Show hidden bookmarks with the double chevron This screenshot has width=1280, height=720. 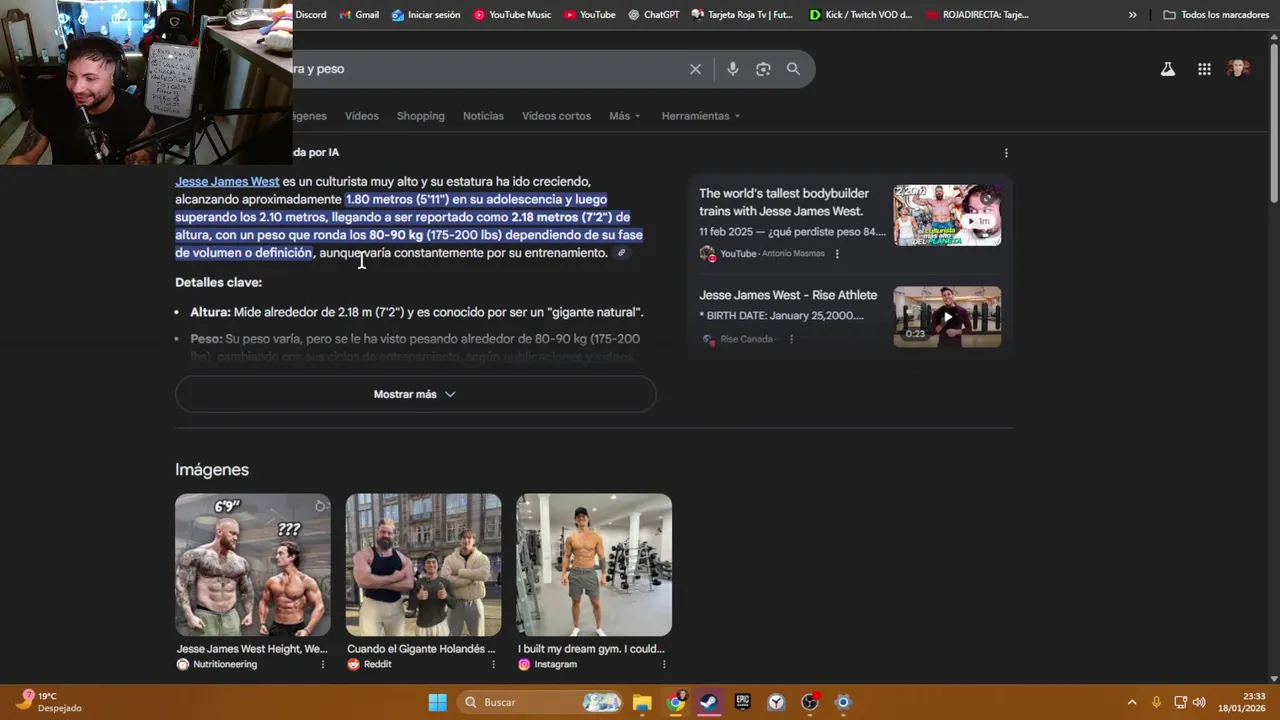tap(1132, 15)
